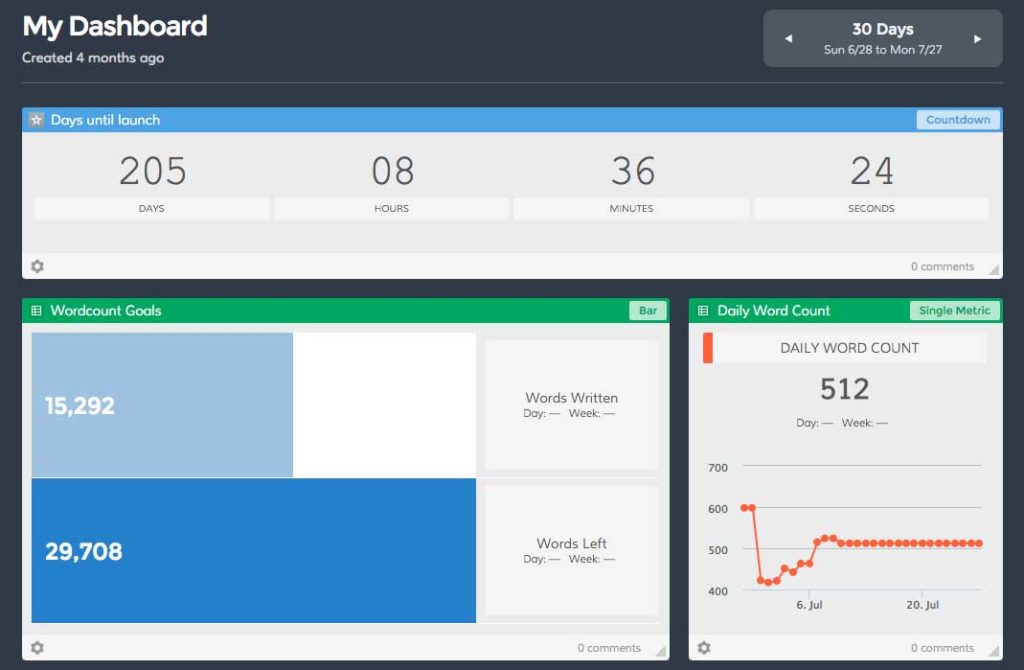Click the Bar widget type badge
Image resolution: width=1024 pixels, height=670 pixels.
pos(648,311)
